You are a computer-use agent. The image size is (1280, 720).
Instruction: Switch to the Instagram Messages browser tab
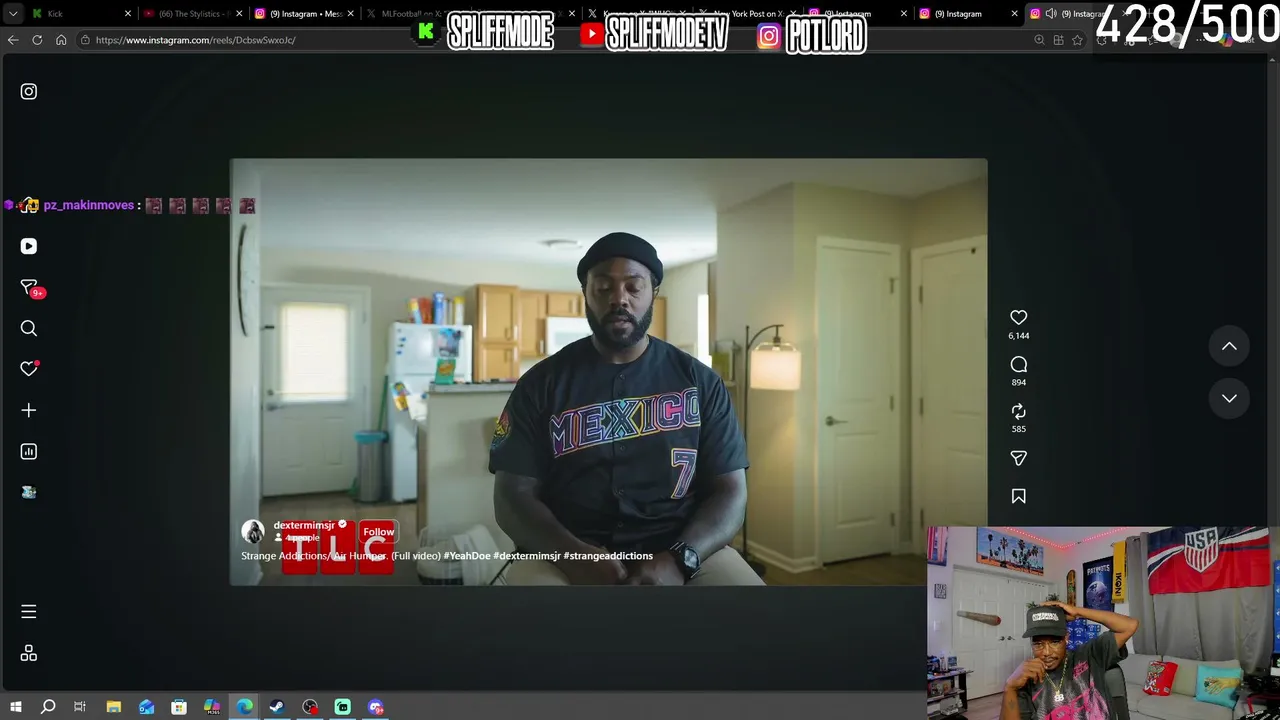click(305, 14)
